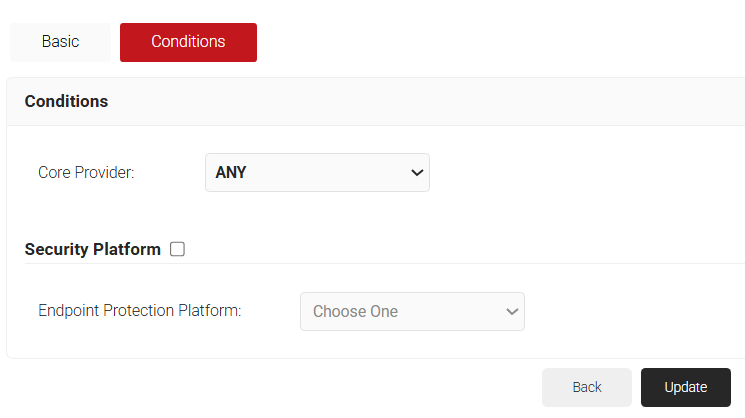Open the Core Provider dropdown

[x=317, y=172]
